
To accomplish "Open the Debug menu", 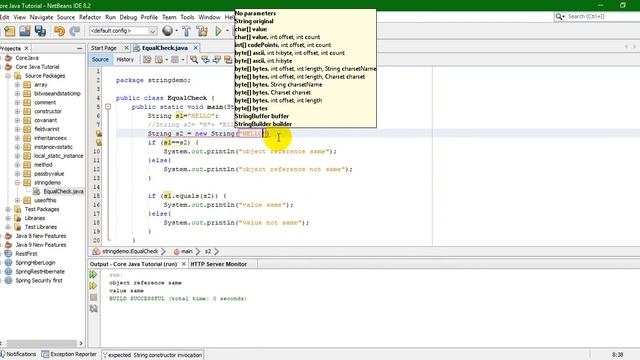I will pos(128,17).
